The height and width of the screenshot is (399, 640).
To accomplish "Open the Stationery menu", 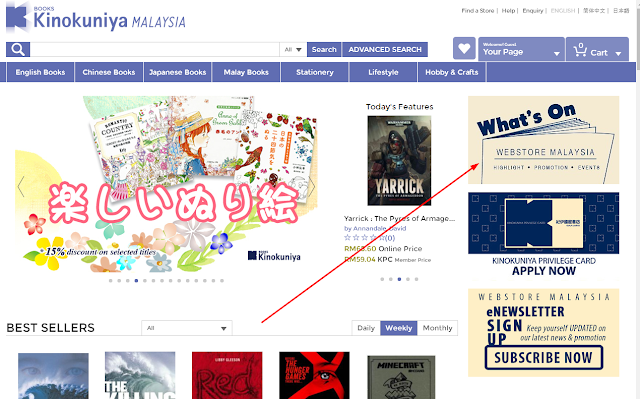I will tap(315, 72).
